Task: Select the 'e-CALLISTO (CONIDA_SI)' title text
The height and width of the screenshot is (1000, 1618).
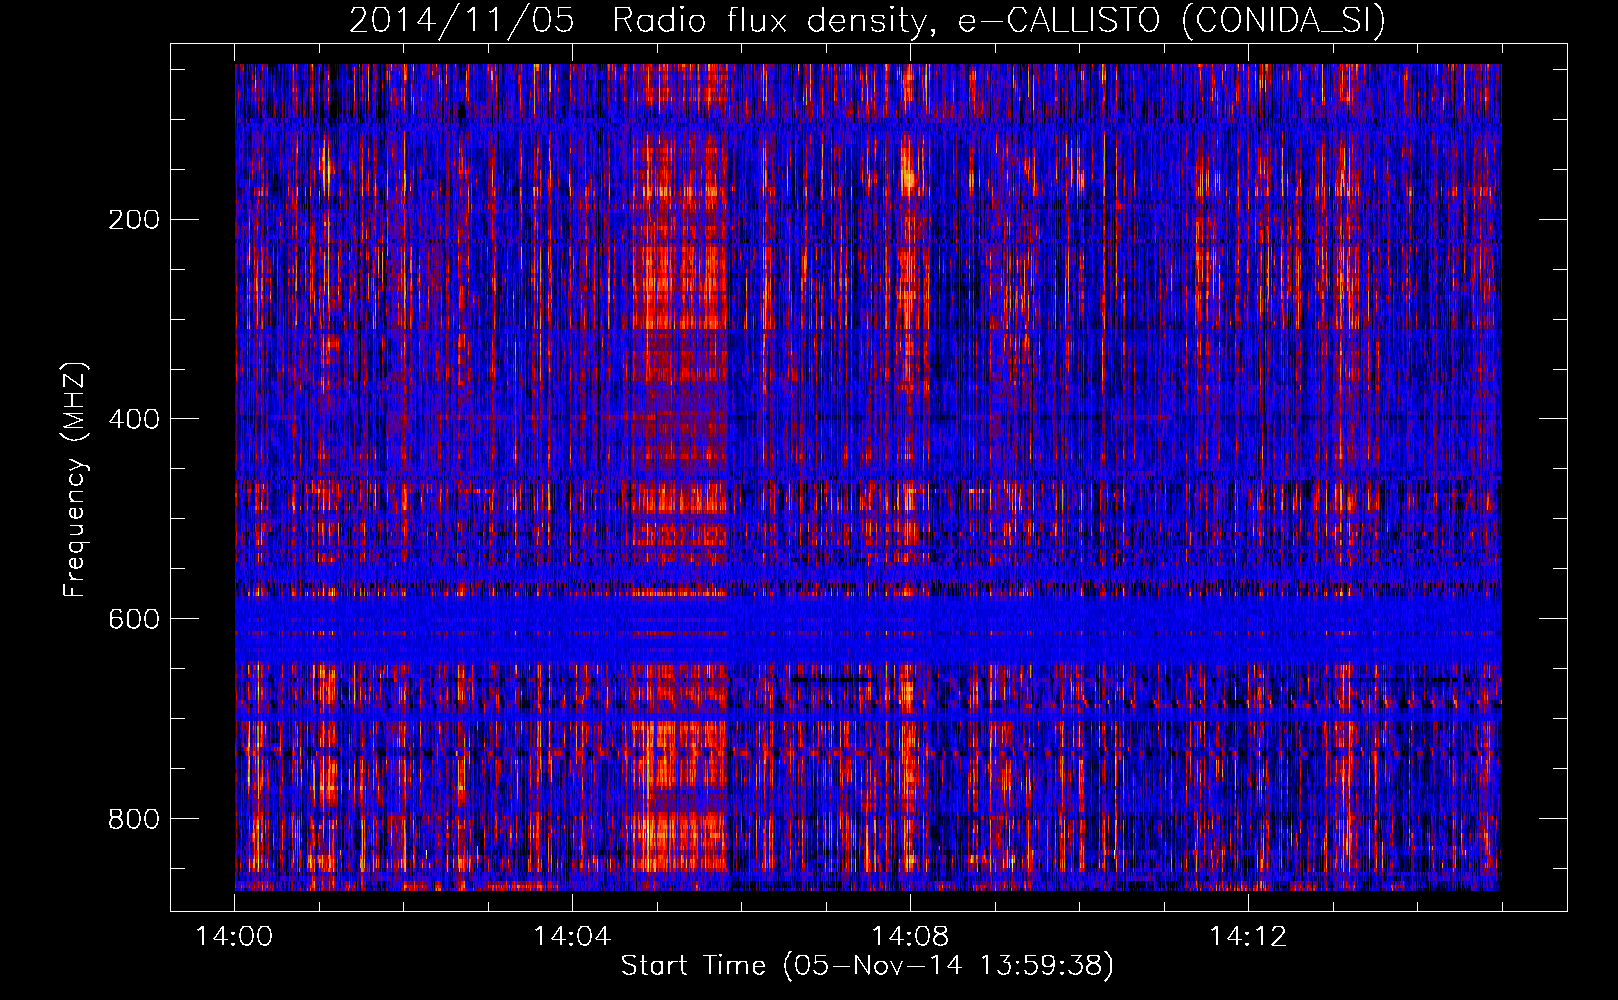Action: point(1172,21)
